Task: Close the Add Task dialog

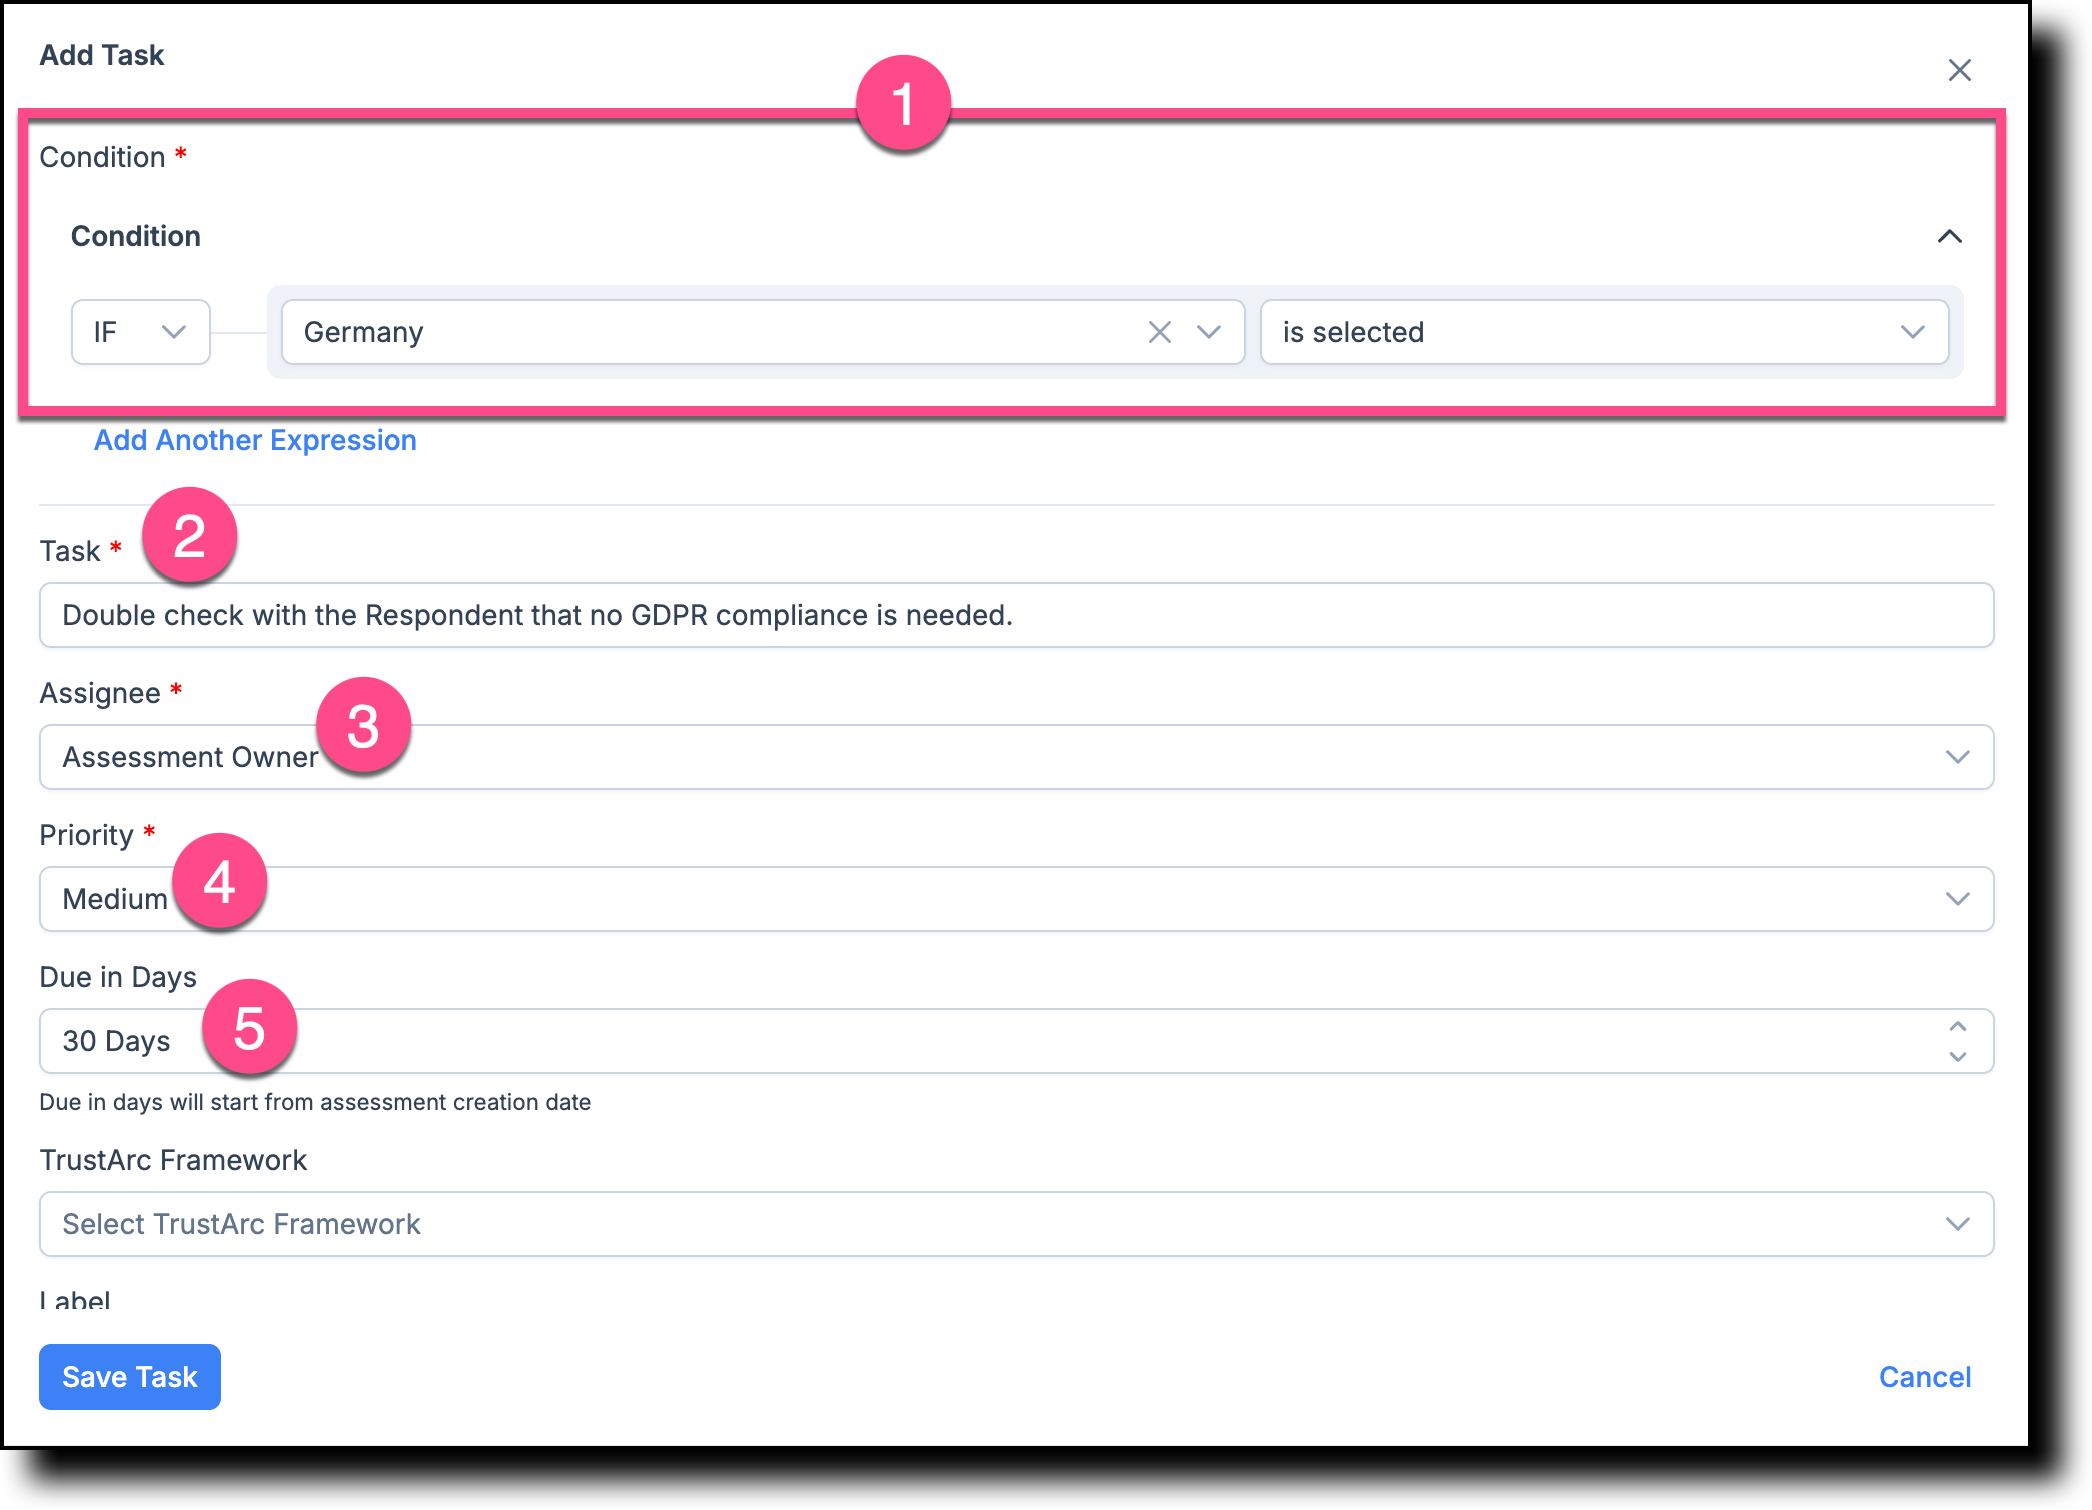Action: [1959, 70]
